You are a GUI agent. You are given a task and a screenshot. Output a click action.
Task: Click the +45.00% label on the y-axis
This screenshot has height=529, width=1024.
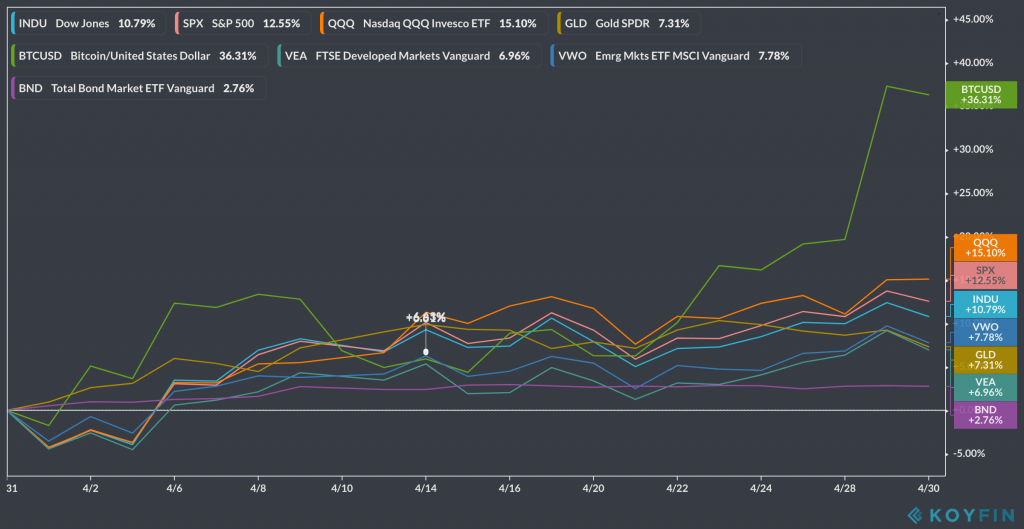coord(973,19)
